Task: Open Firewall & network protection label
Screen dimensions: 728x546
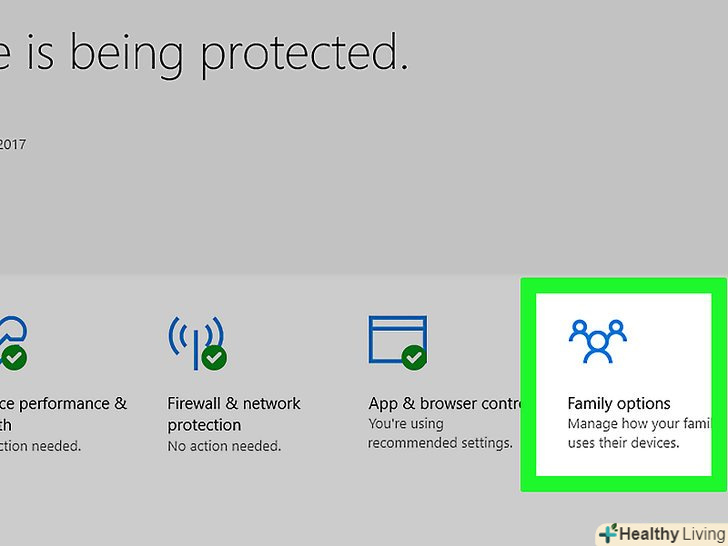Action: [233, 413]
